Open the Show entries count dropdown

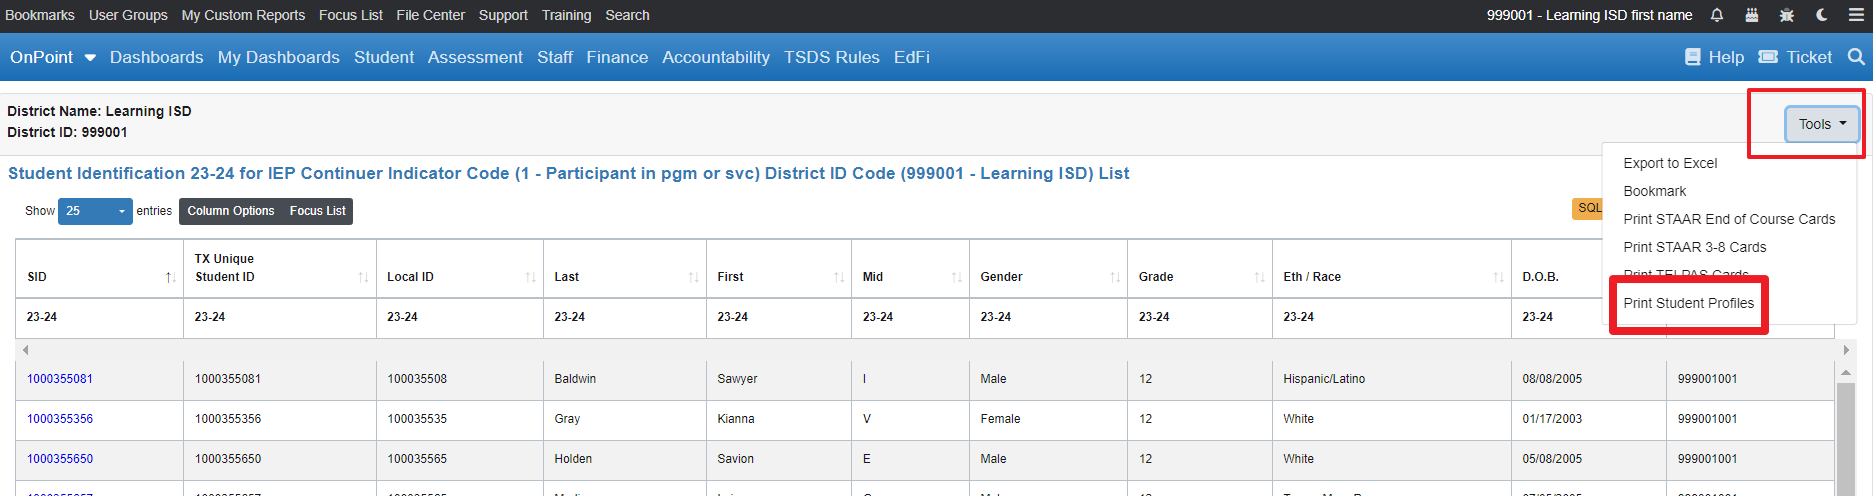click(x=95, y=211)
